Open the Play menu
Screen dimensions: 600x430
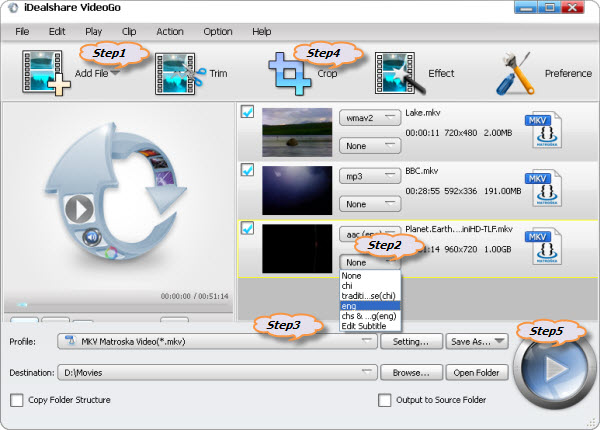point(93,31)
